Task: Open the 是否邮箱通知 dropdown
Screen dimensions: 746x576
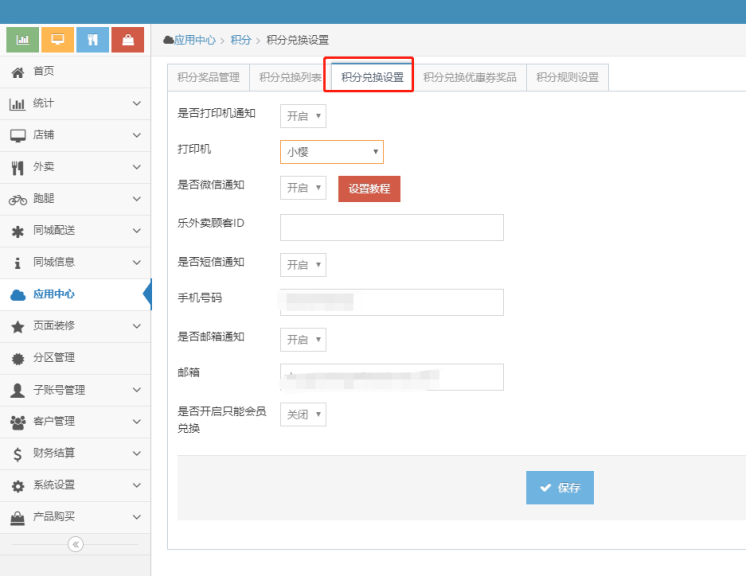Action: click(303, 340)
